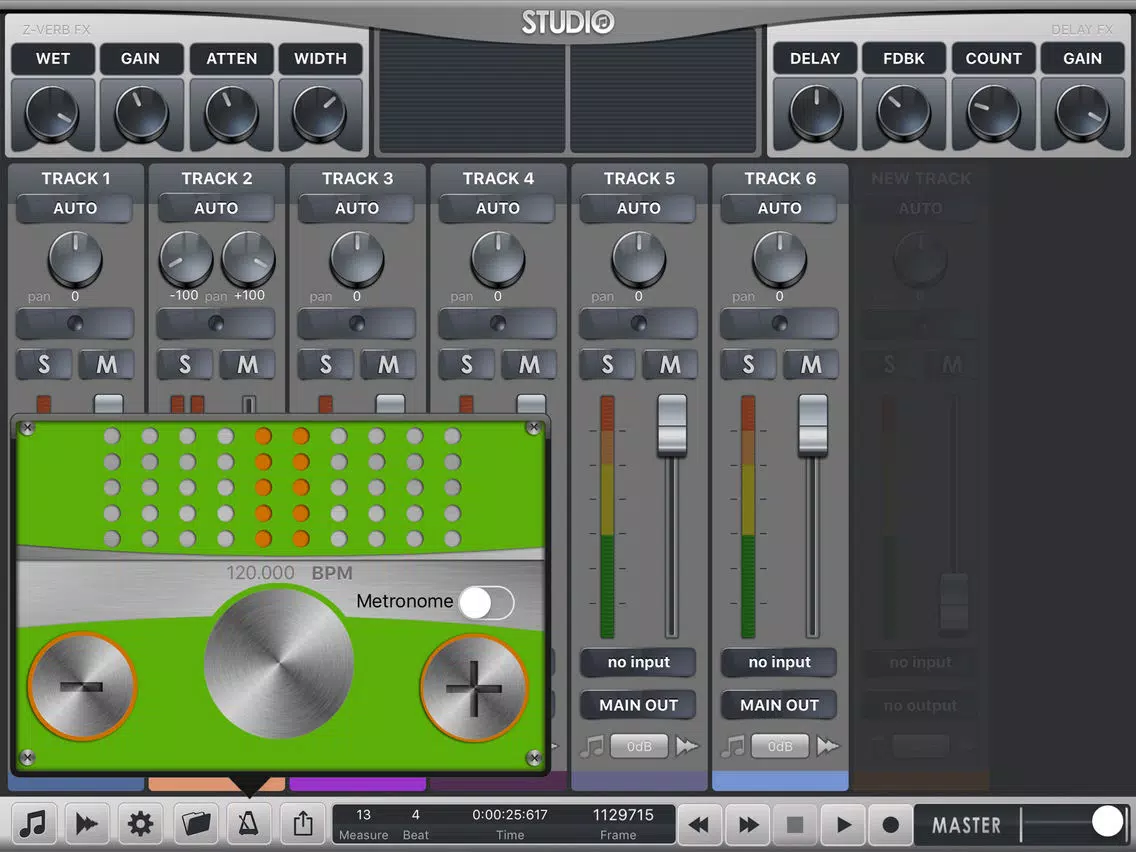The height and width of the screenshot is (852, 1136).
Task: Open Track 6's AUTO automation selector
Action: coord(780,209)
